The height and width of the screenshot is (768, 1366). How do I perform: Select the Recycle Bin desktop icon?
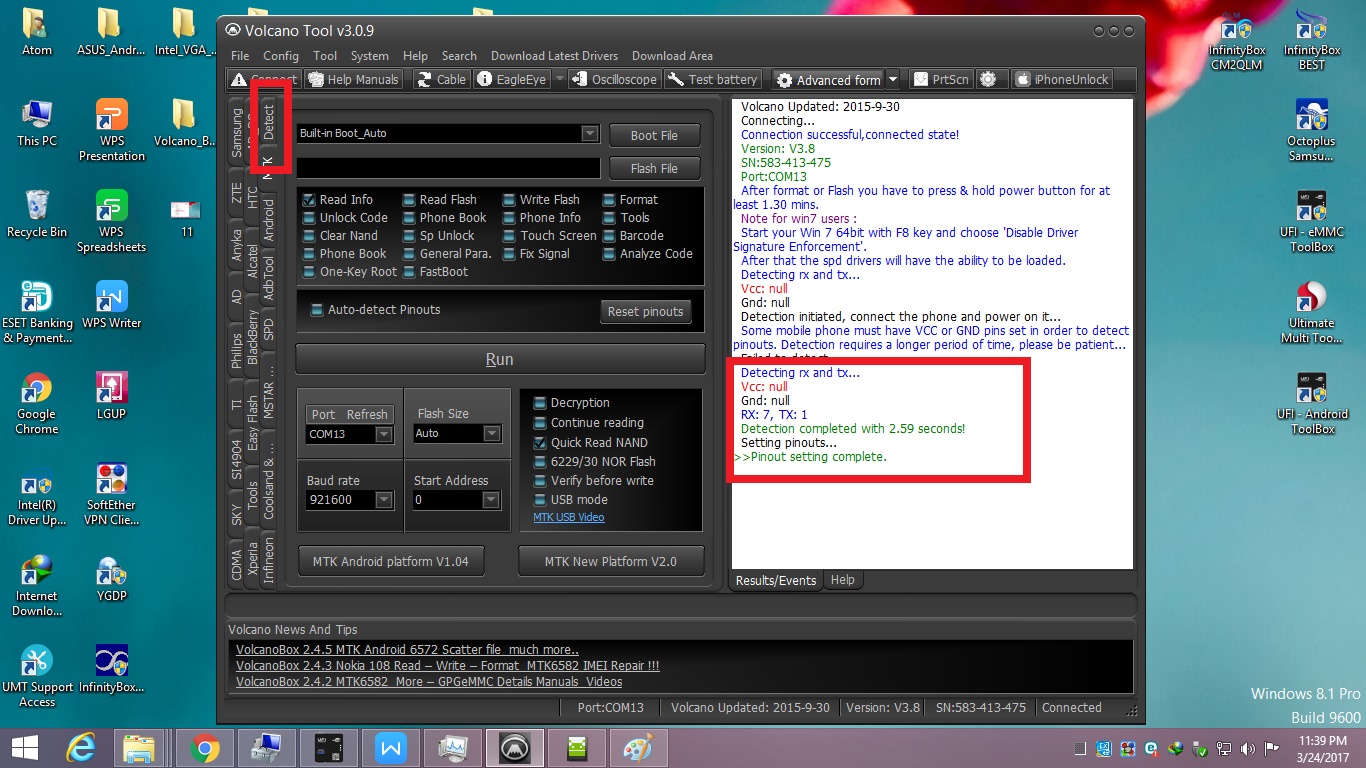click(37, 215)
